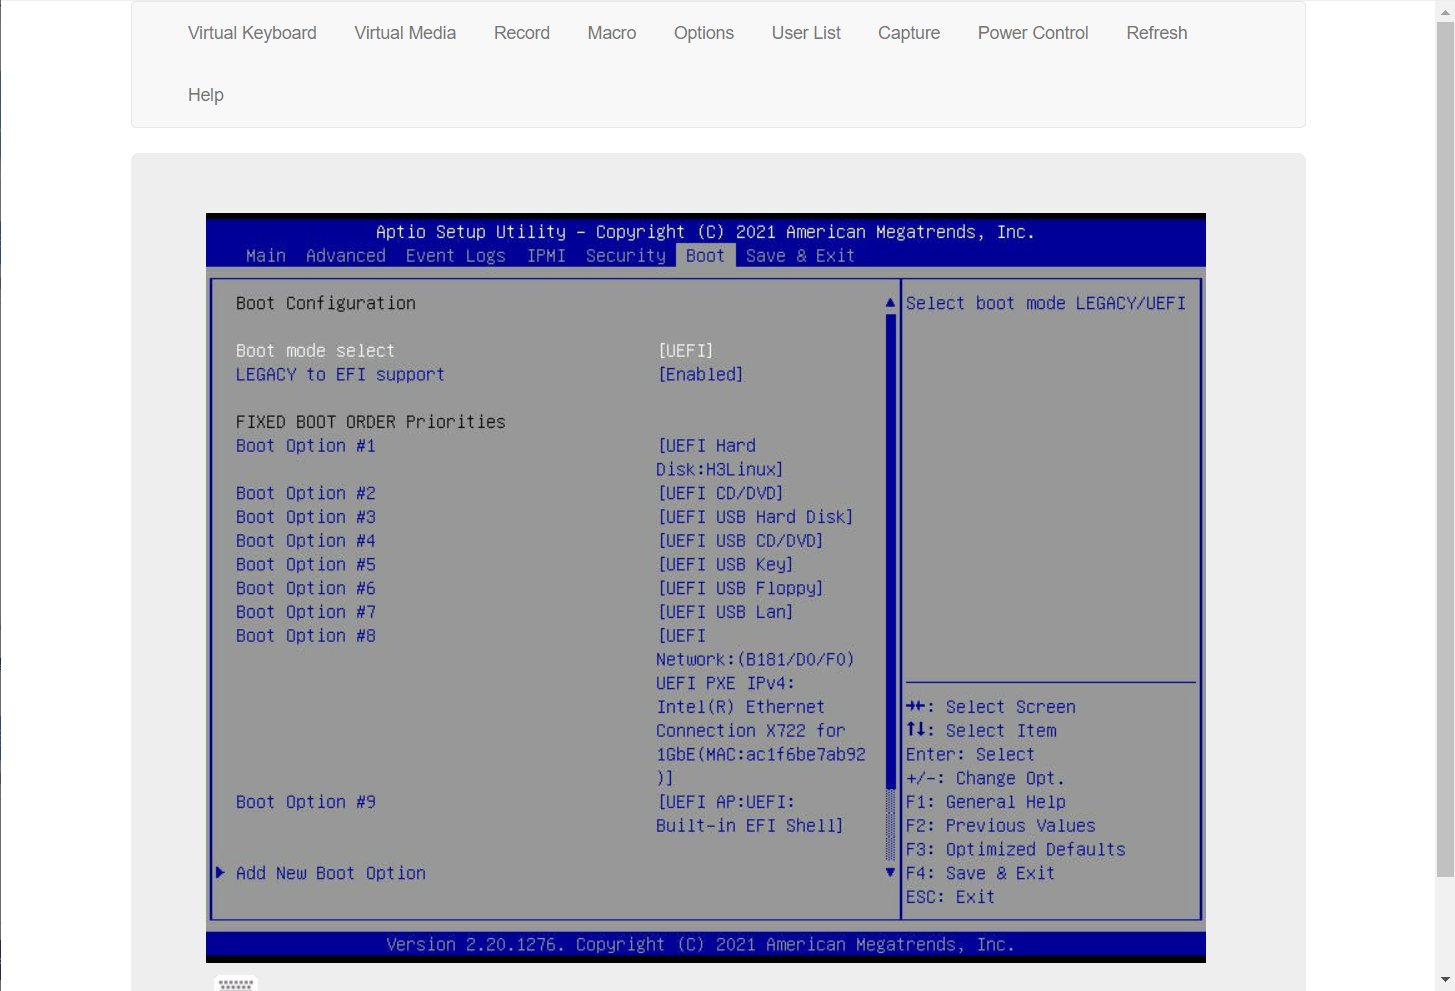
Task: Open the Power Control menu
Action: 1033,33
